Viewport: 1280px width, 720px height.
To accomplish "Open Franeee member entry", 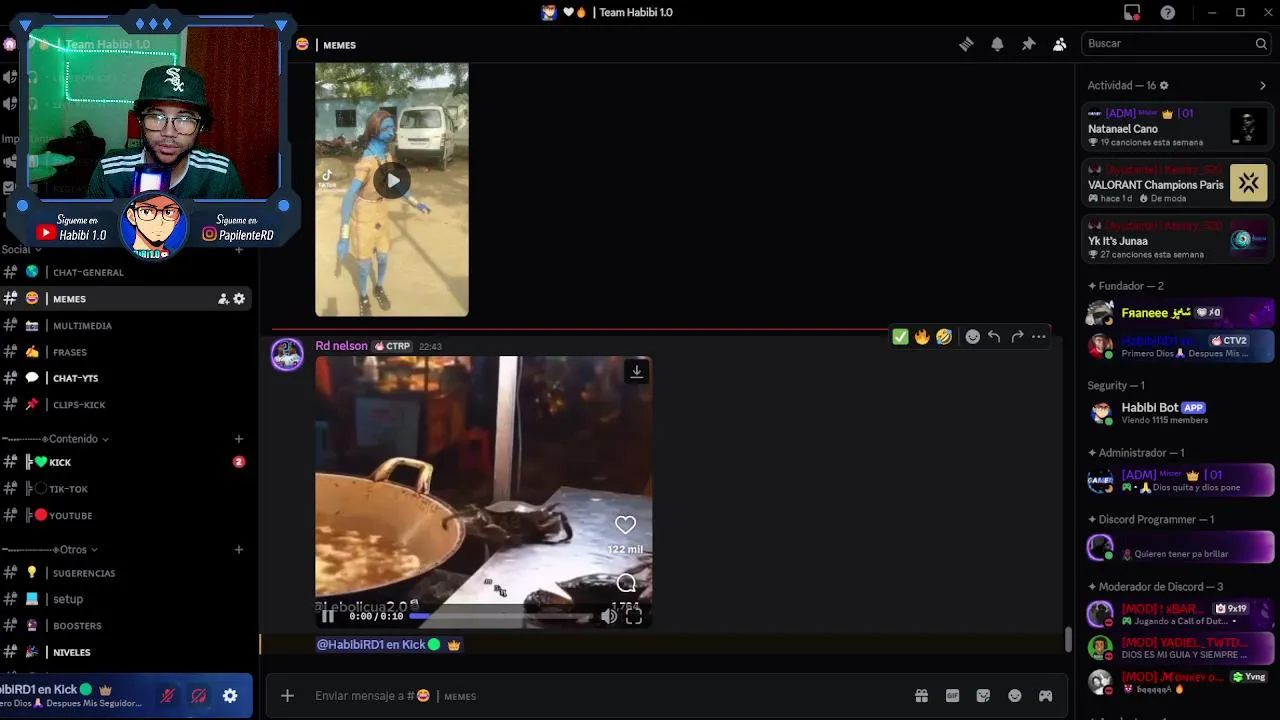I will 1178,313.
